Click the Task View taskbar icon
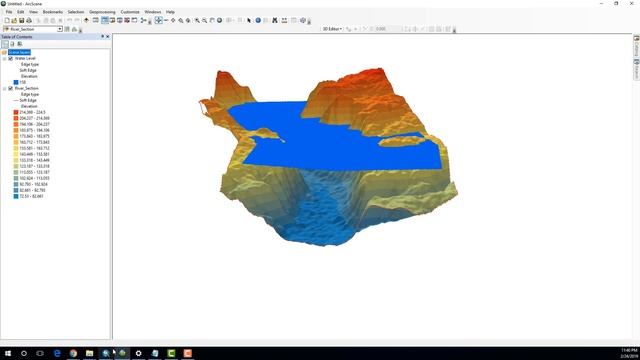The image size is (640, 360). [40, 353]
